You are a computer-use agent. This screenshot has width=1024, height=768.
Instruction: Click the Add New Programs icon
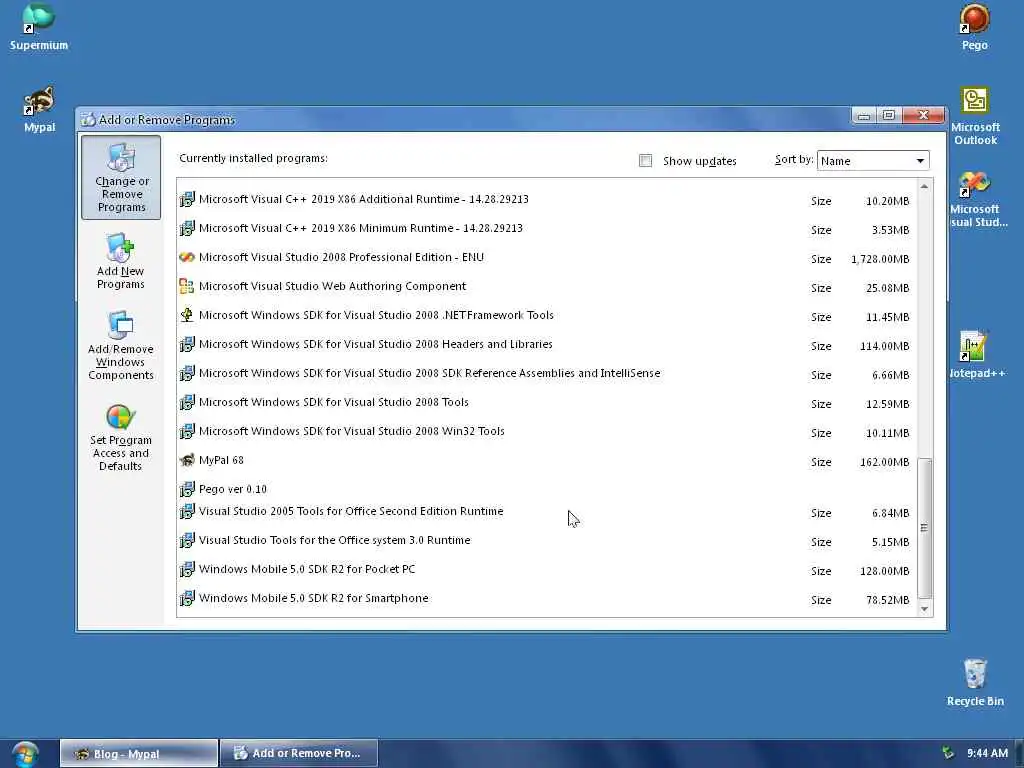pos(120,248)
